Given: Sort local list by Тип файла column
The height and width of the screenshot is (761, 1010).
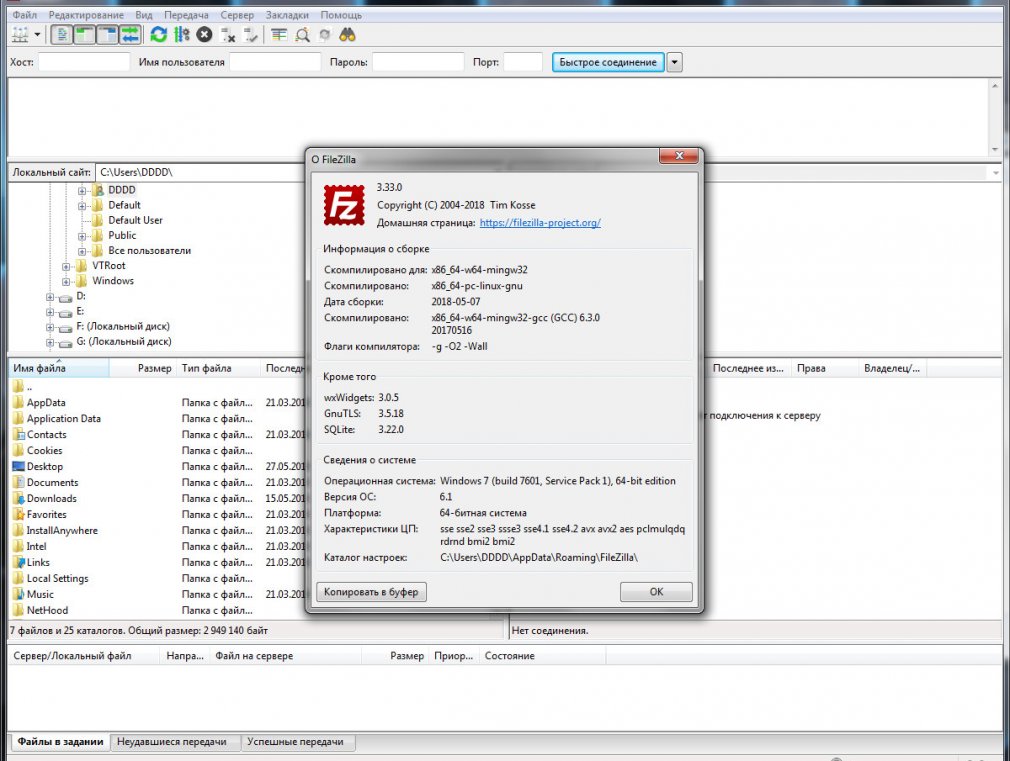Looking at the screenshot, I should pos(218,368).
